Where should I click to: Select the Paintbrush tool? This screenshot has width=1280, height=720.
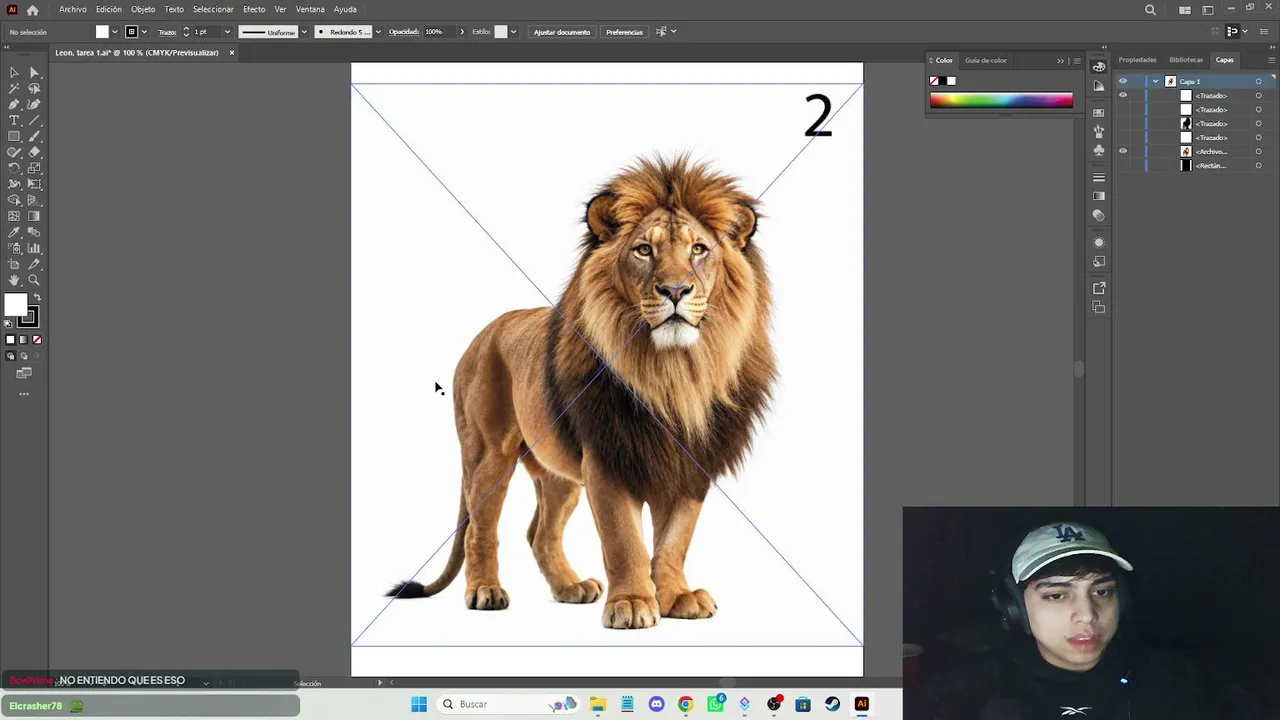click(34, 136)
